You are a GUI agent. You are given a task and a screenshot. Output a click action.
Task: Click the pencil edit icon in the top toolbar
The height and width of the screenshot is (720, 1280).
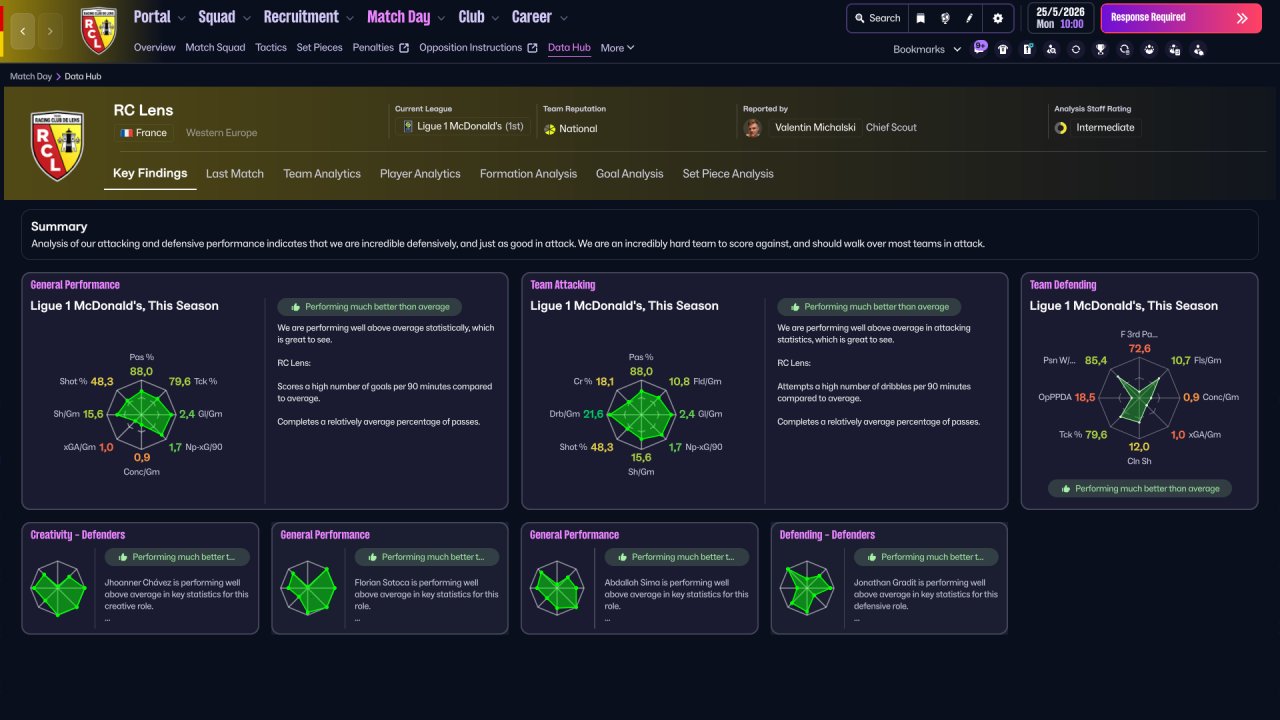point(969,18)
